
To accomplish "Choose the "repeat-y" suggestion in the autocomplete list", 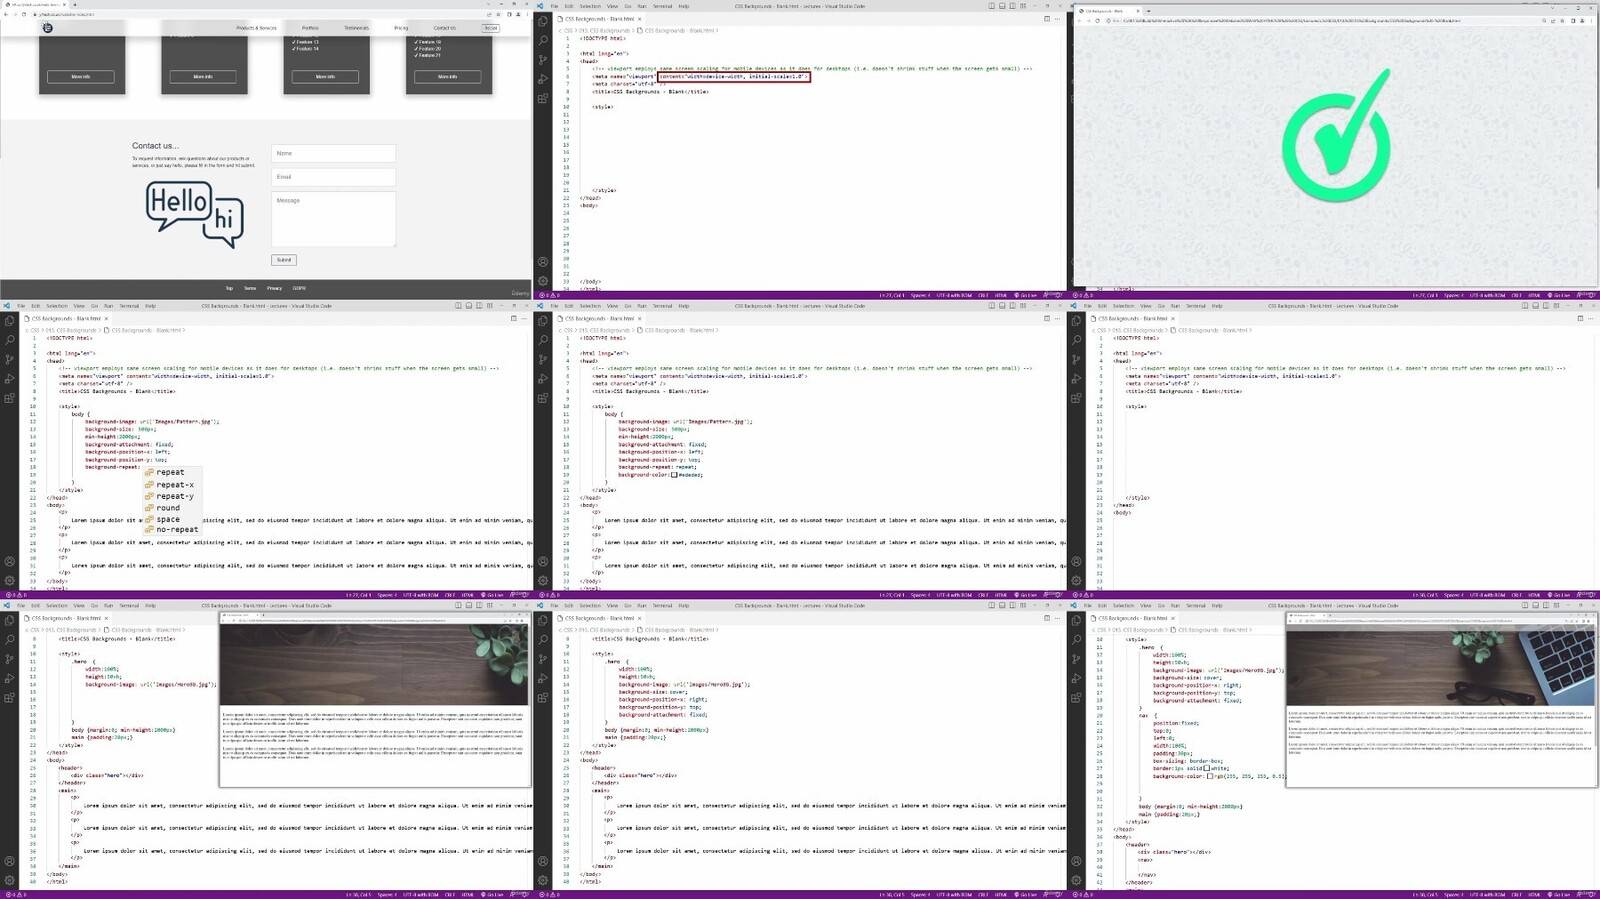I will coord(173,496).
